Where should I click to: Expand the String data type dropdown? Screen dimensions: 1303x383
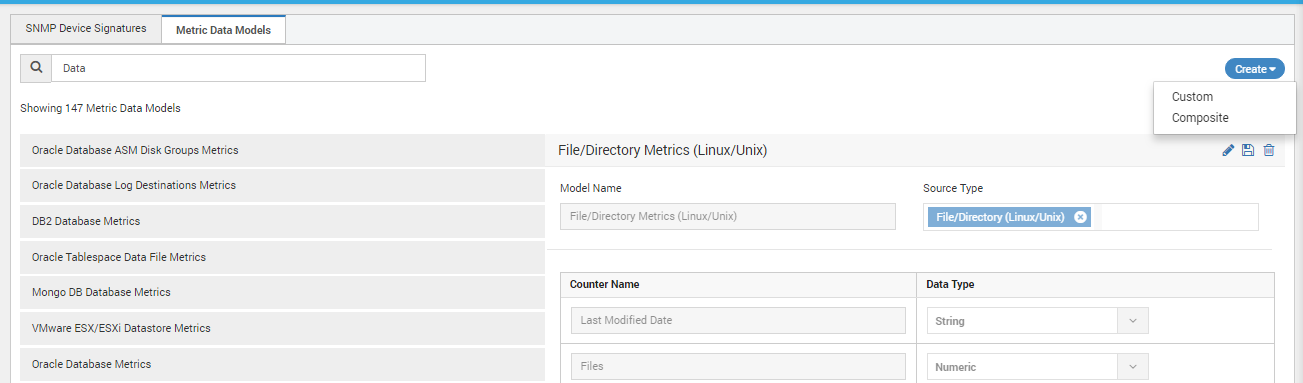coord(1133,321)
